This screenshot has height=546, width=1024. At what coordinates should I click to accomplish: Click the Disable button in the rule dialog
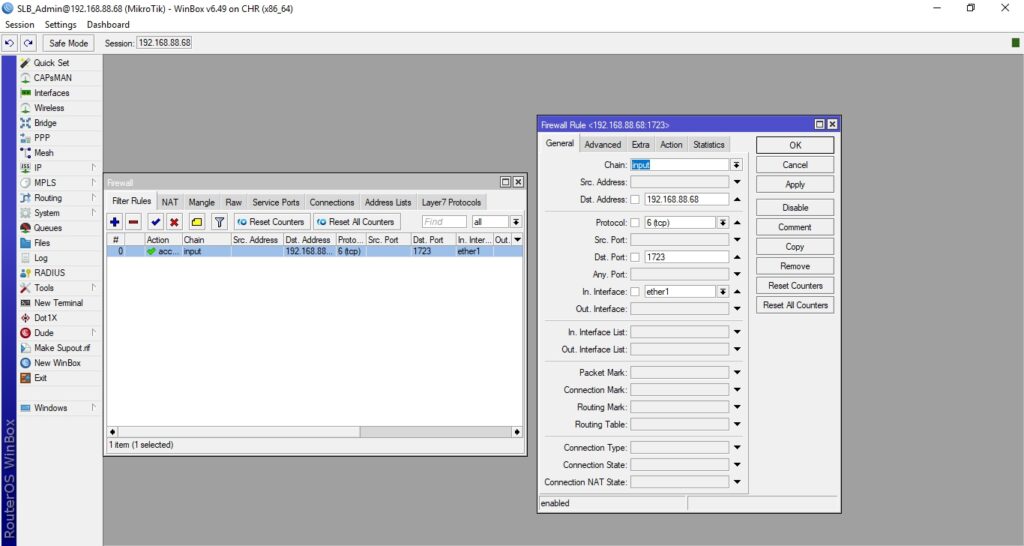(795, 208)
